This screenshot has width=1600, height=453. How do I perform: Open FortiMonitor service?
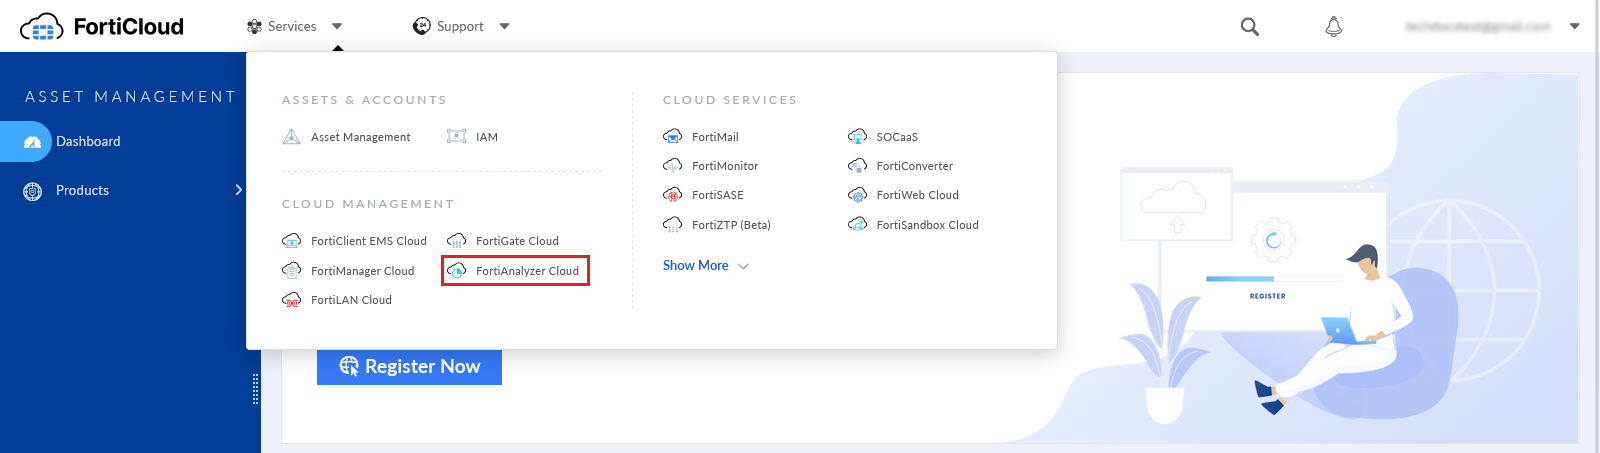click(725, 166)
